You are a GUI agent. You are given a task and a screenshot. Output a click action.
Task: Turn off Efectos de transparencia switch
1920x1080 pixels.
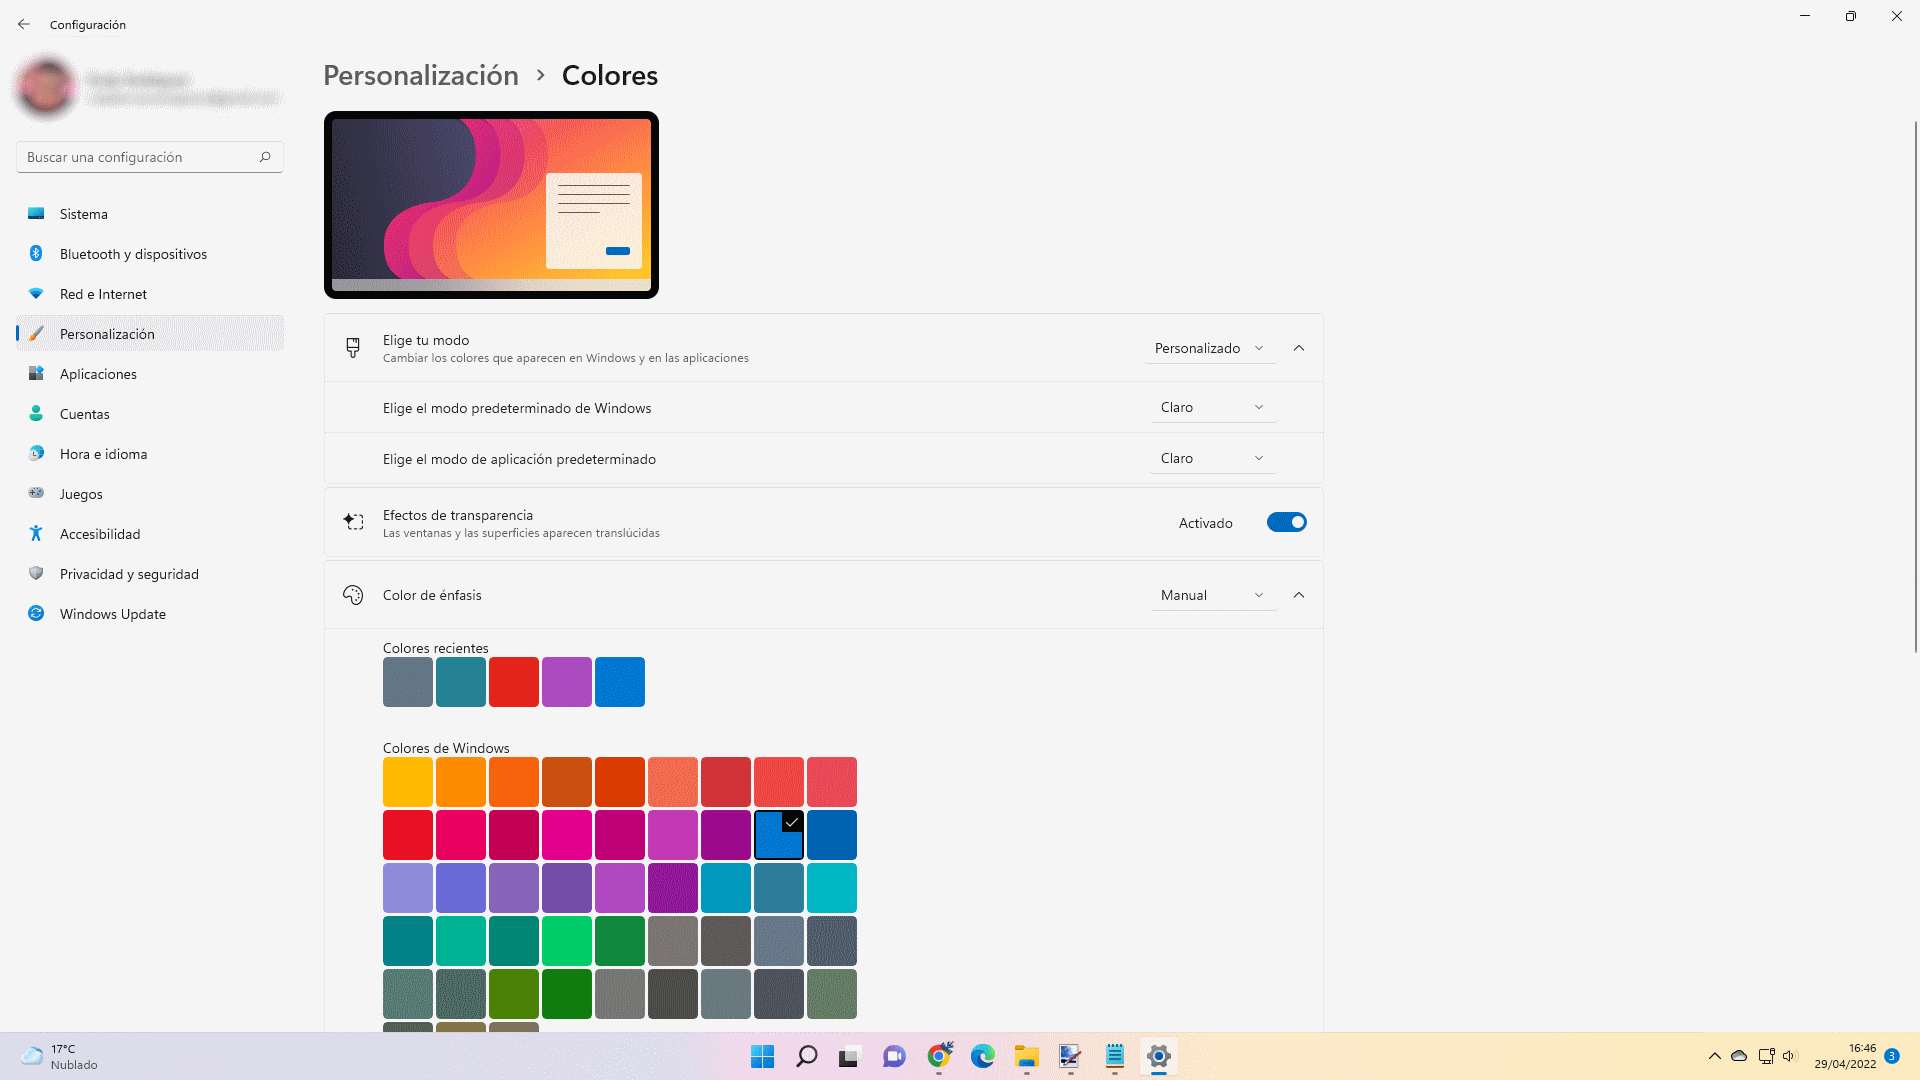click(1286, 522)
